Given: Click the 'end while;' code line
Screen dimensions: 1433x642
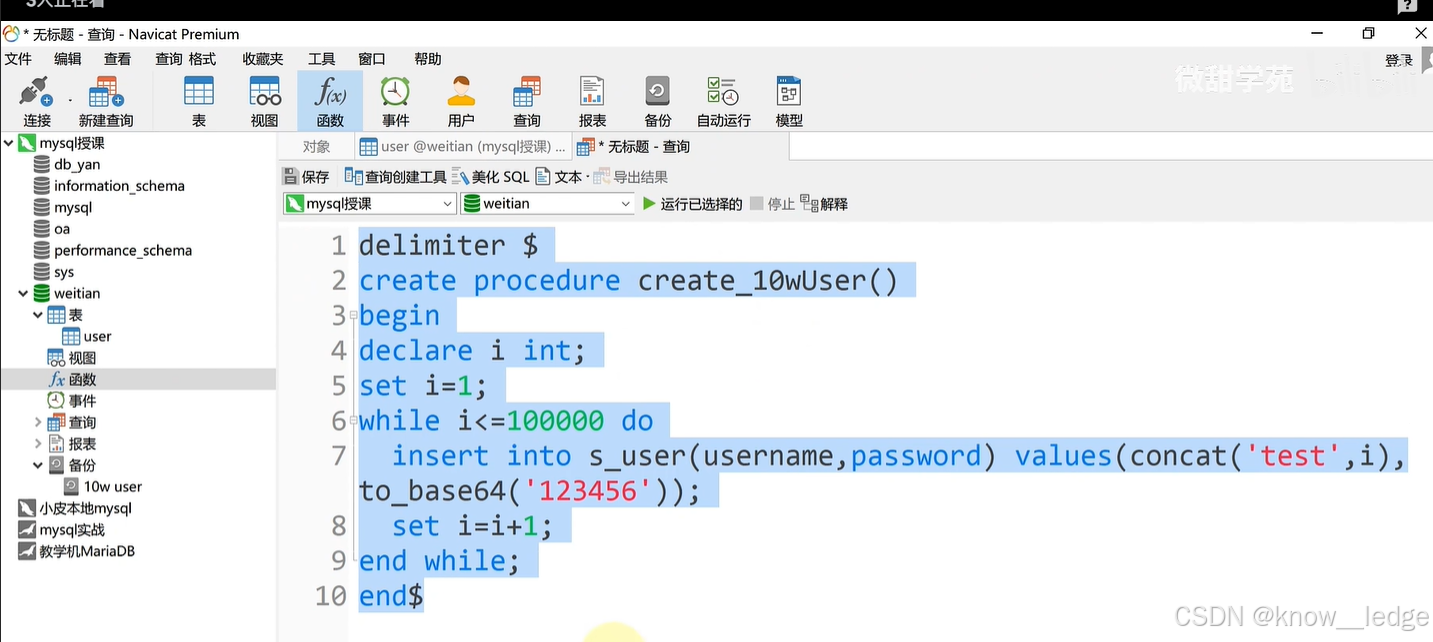Looking at the screenshot, I should coord(440,561).
